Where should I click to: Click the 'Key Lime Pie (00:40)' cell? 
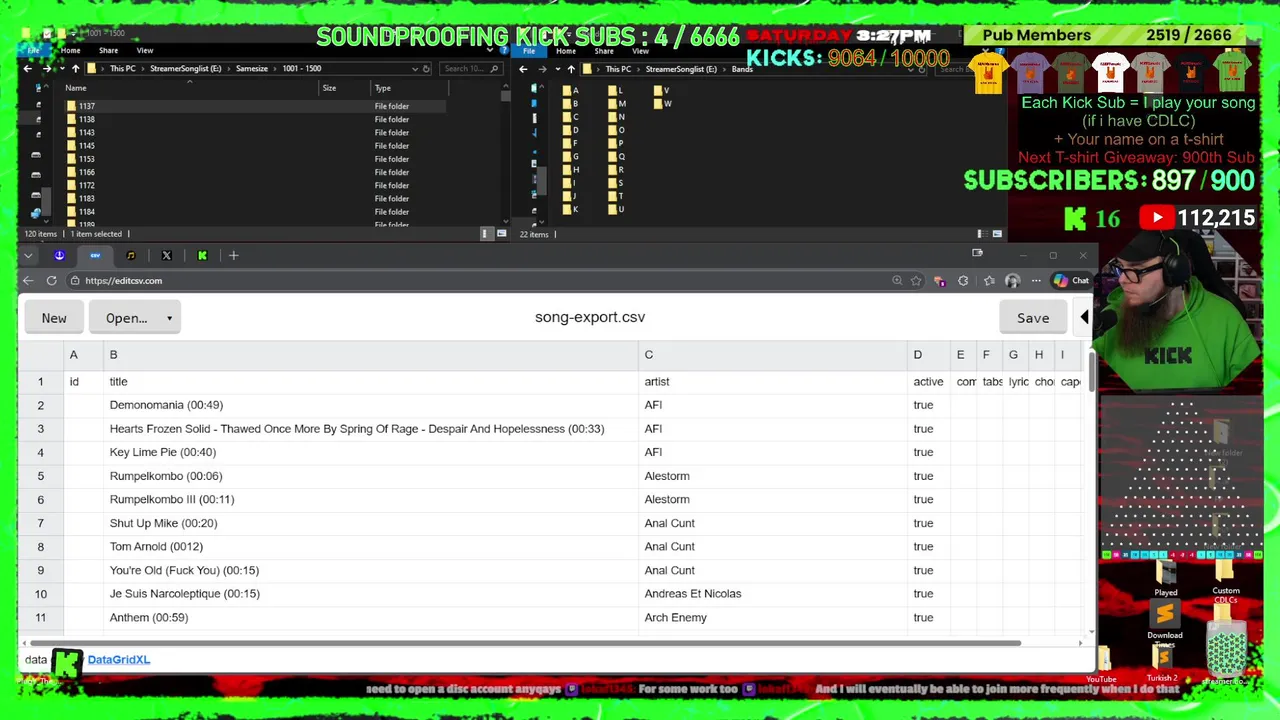pyautogui.click(x=371, y=452)
